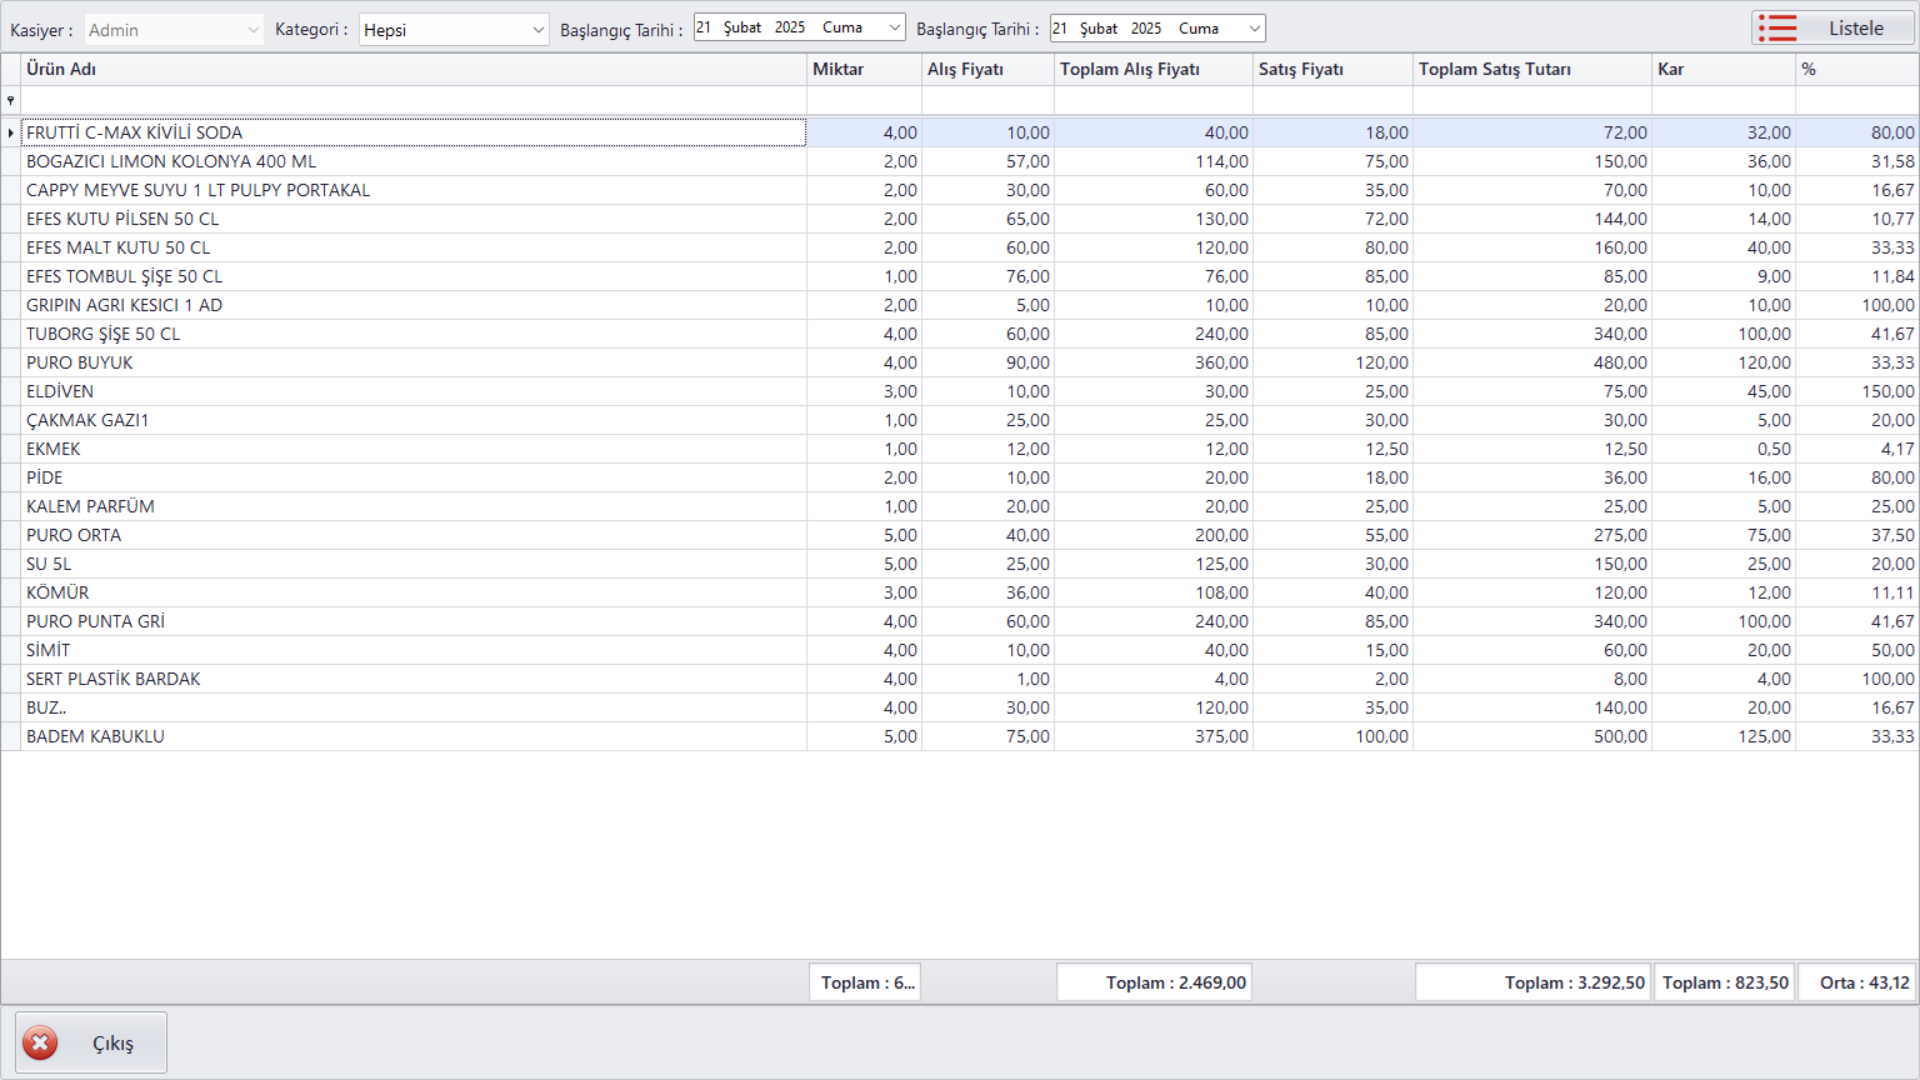
Task: Open the Kasiyer Admin dropdown
Action: 174,30
